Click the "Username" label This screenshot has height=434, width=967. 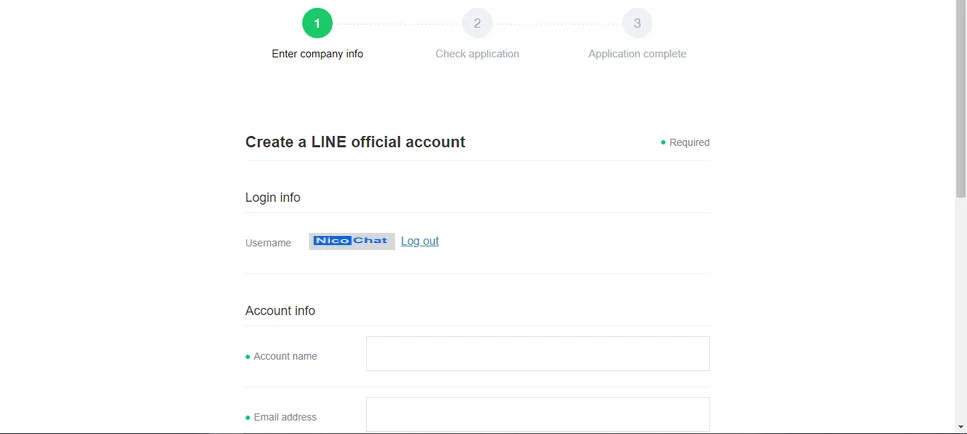[268, 243]
